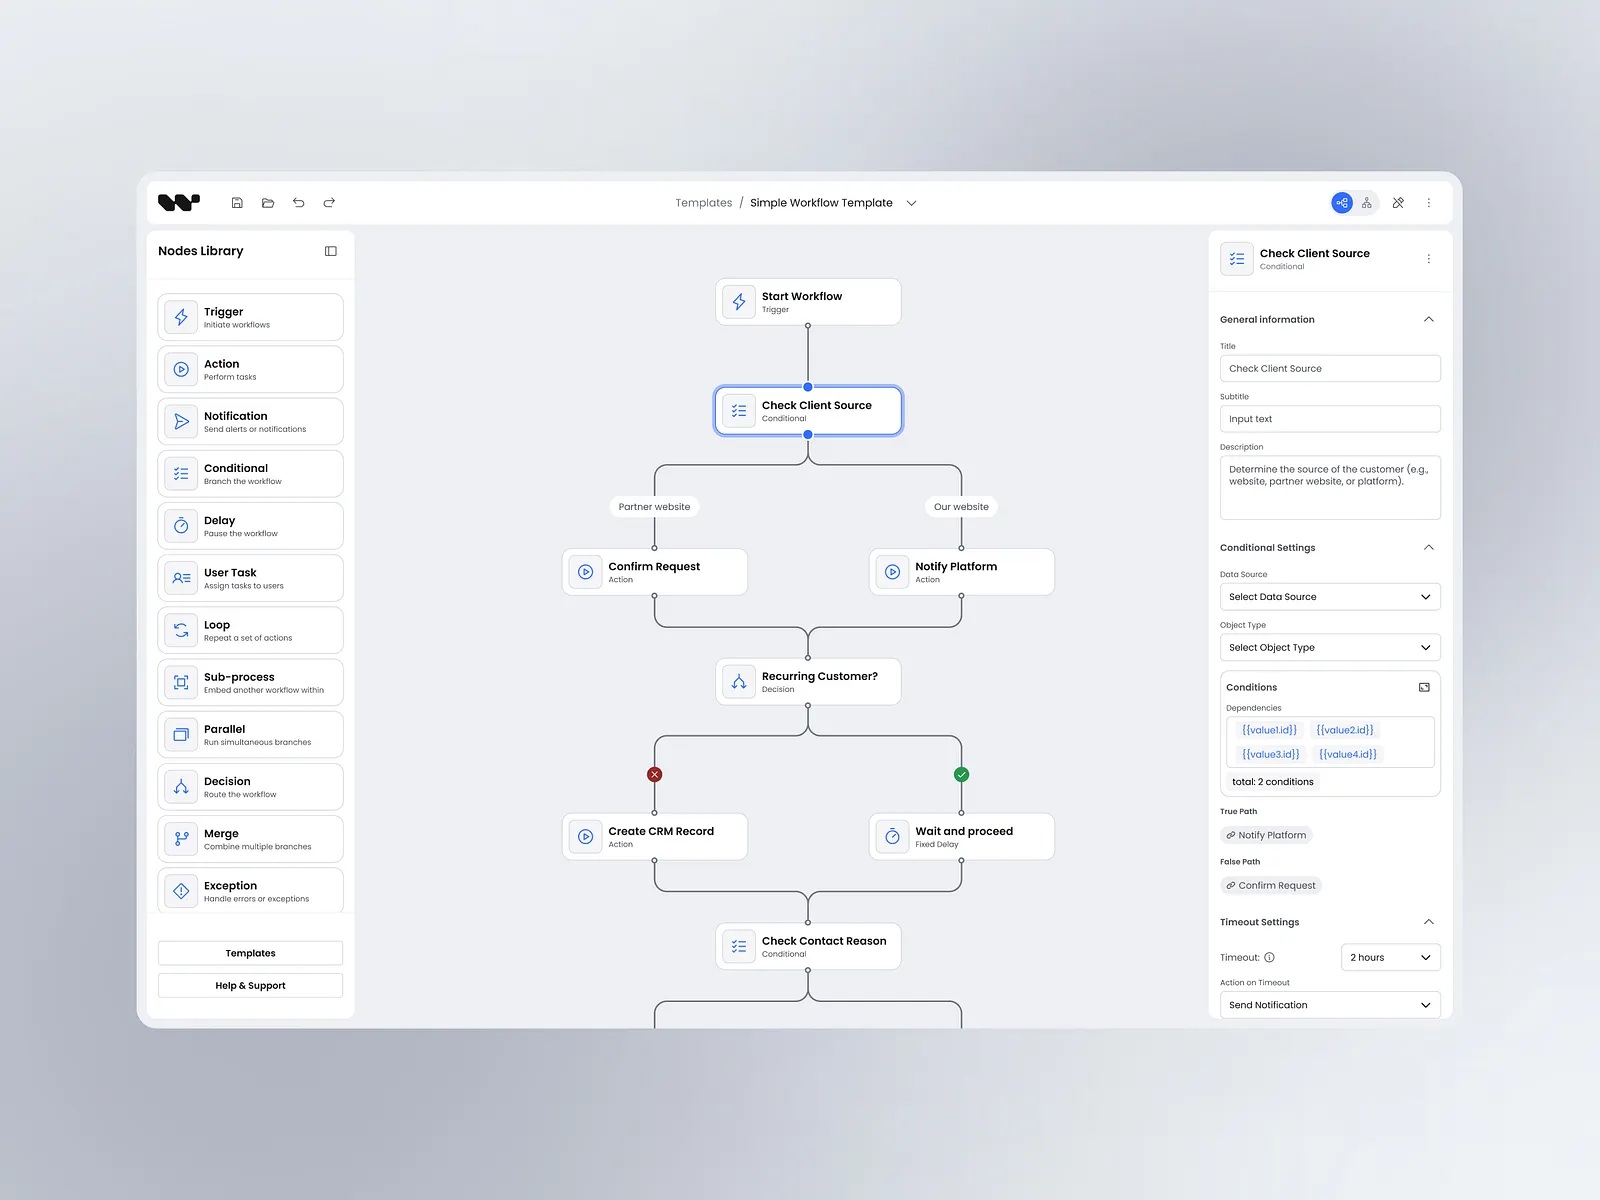Open the Select Data Source dropdown

click(1329, 596)
